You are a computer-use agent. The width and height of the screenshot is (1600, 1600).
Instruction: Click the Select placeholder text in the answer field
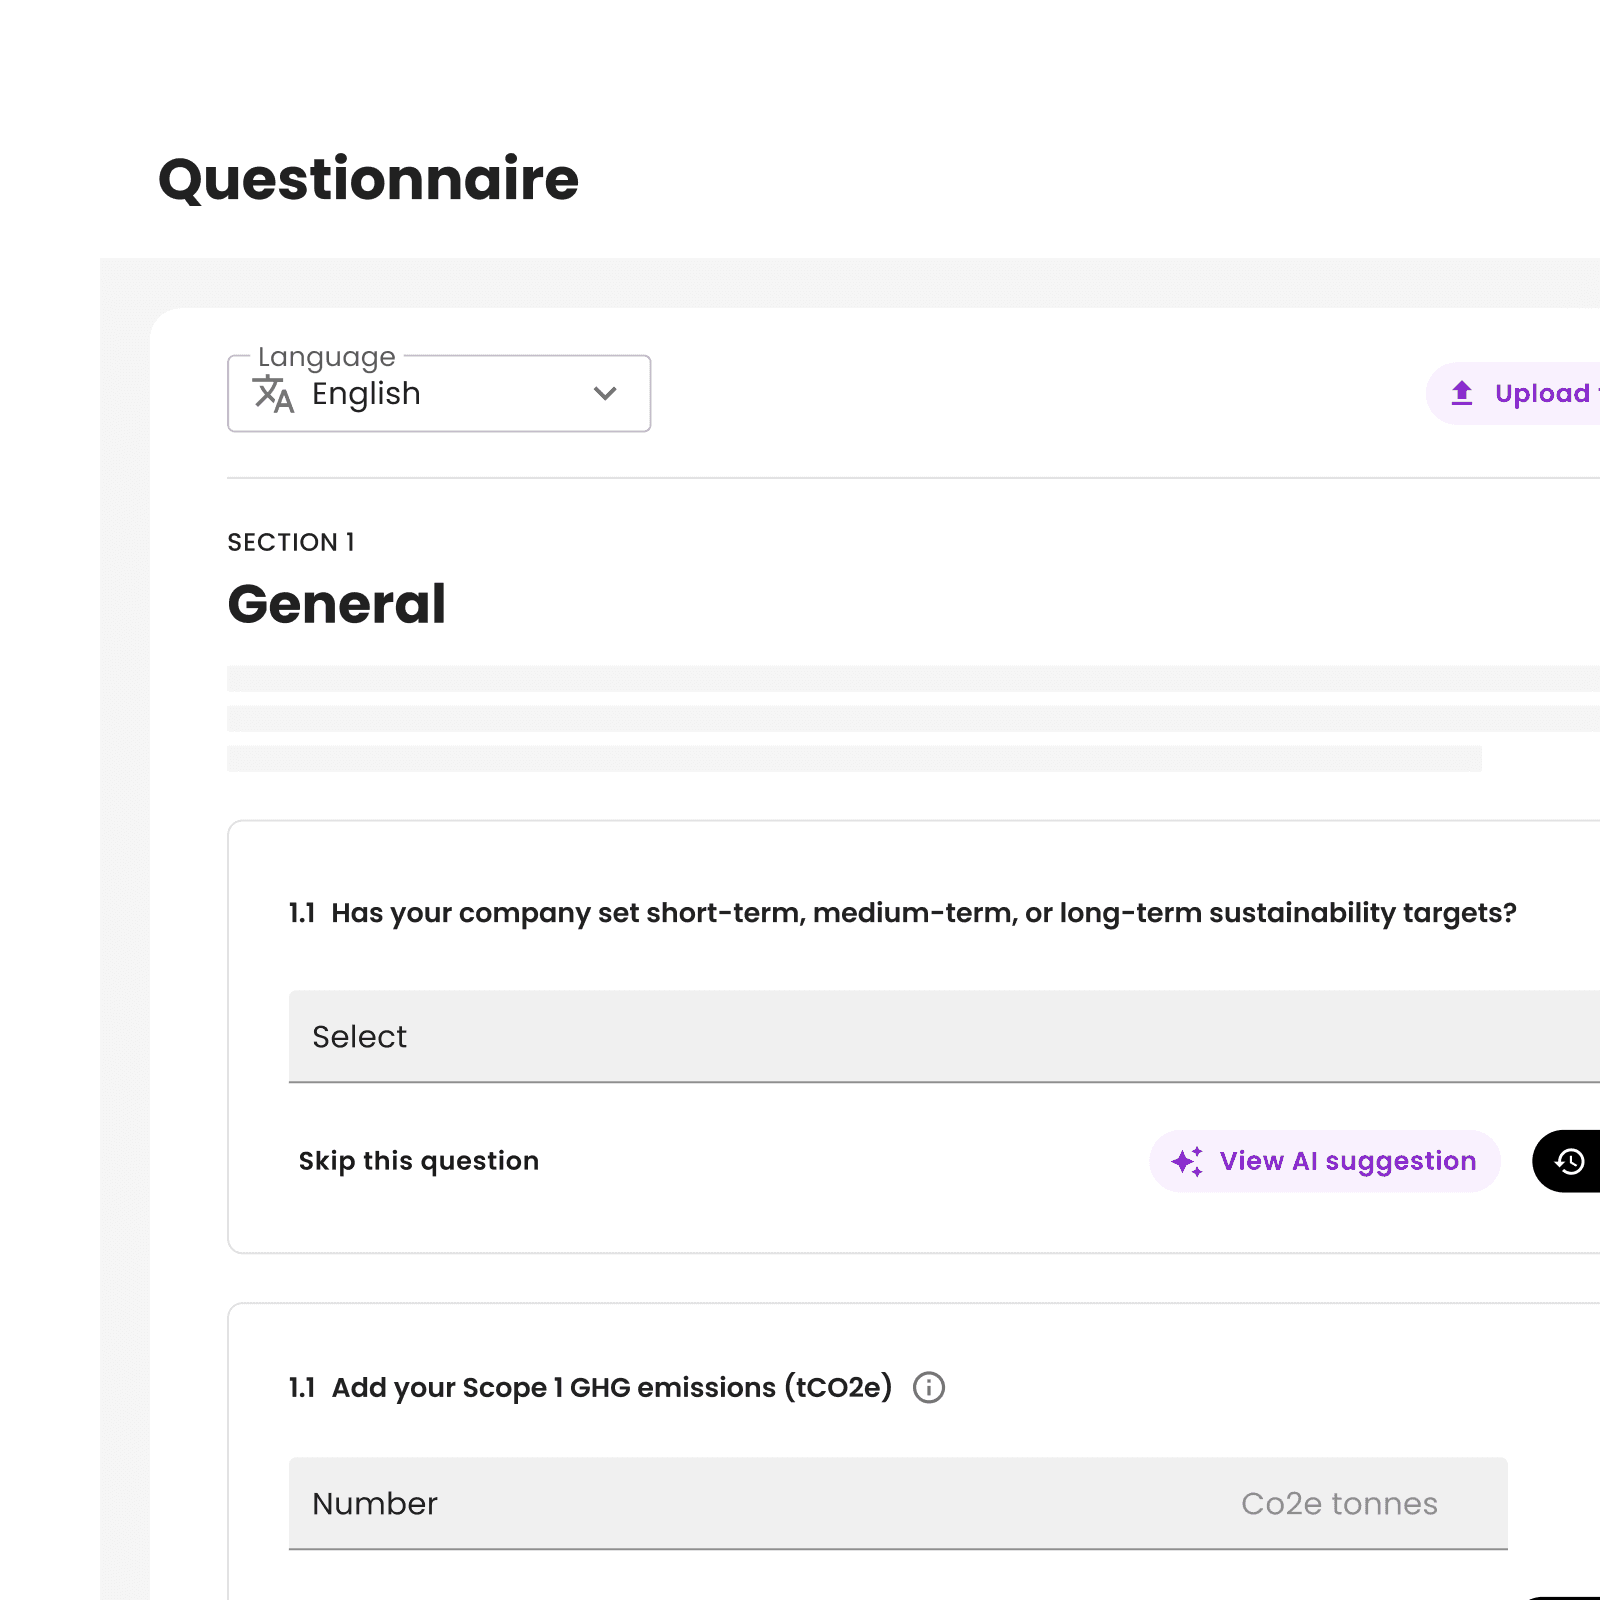(x=359, y=1037)
